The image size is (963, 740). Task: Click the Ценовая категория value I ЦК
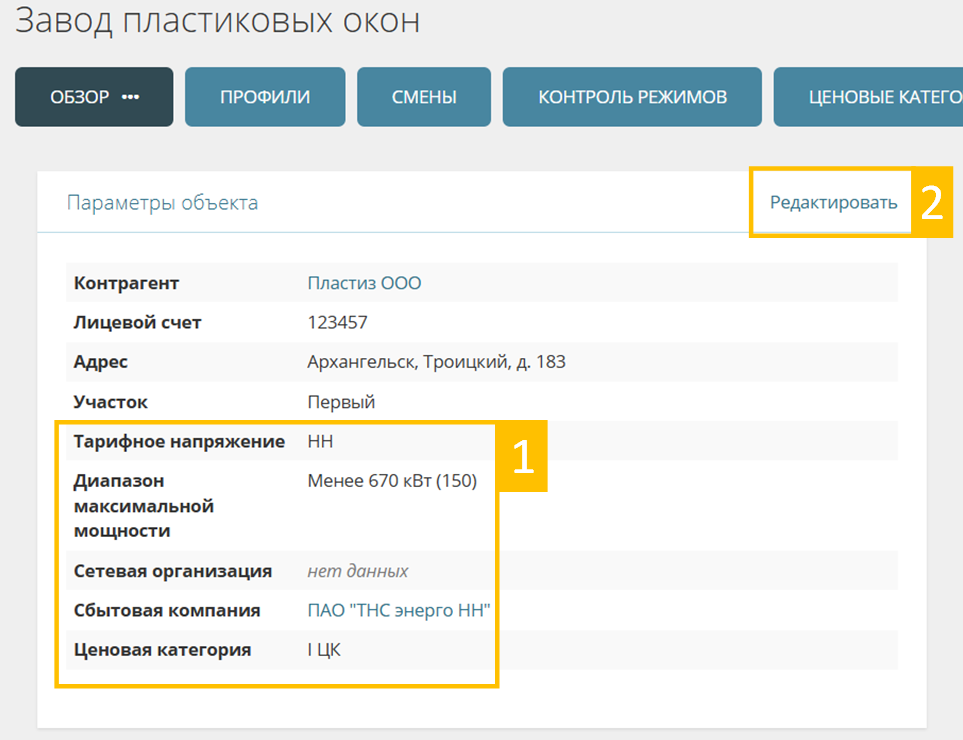(324, 650)
